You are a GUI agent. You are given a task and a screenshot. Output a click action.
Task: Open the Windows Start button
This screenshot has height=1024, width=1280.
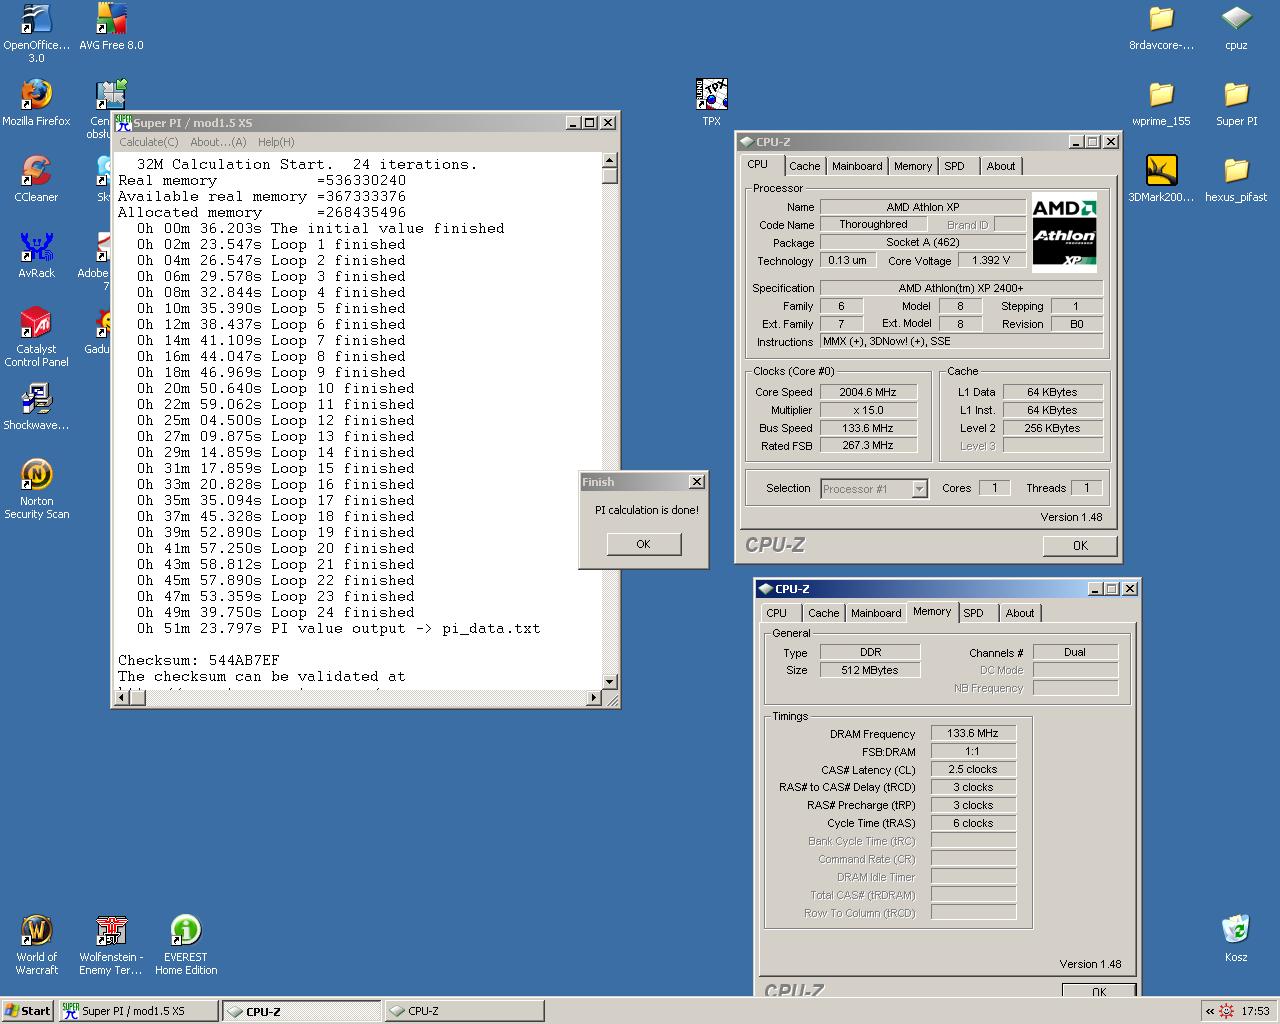tap(28, 1011)
